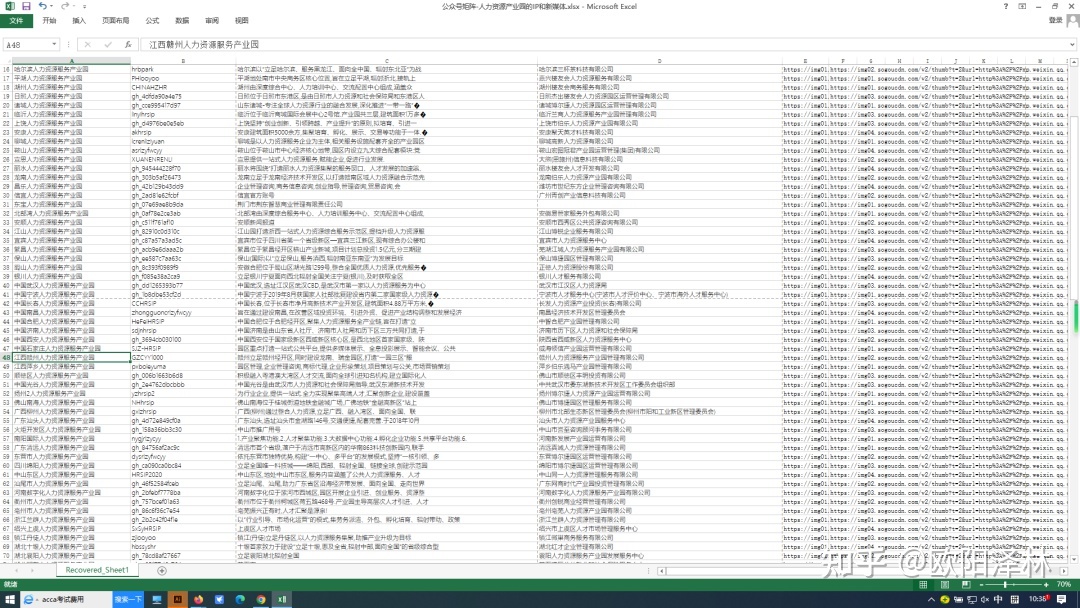
Task: Expand the Name Box dropdown arrow
Action: pos(54,45)
